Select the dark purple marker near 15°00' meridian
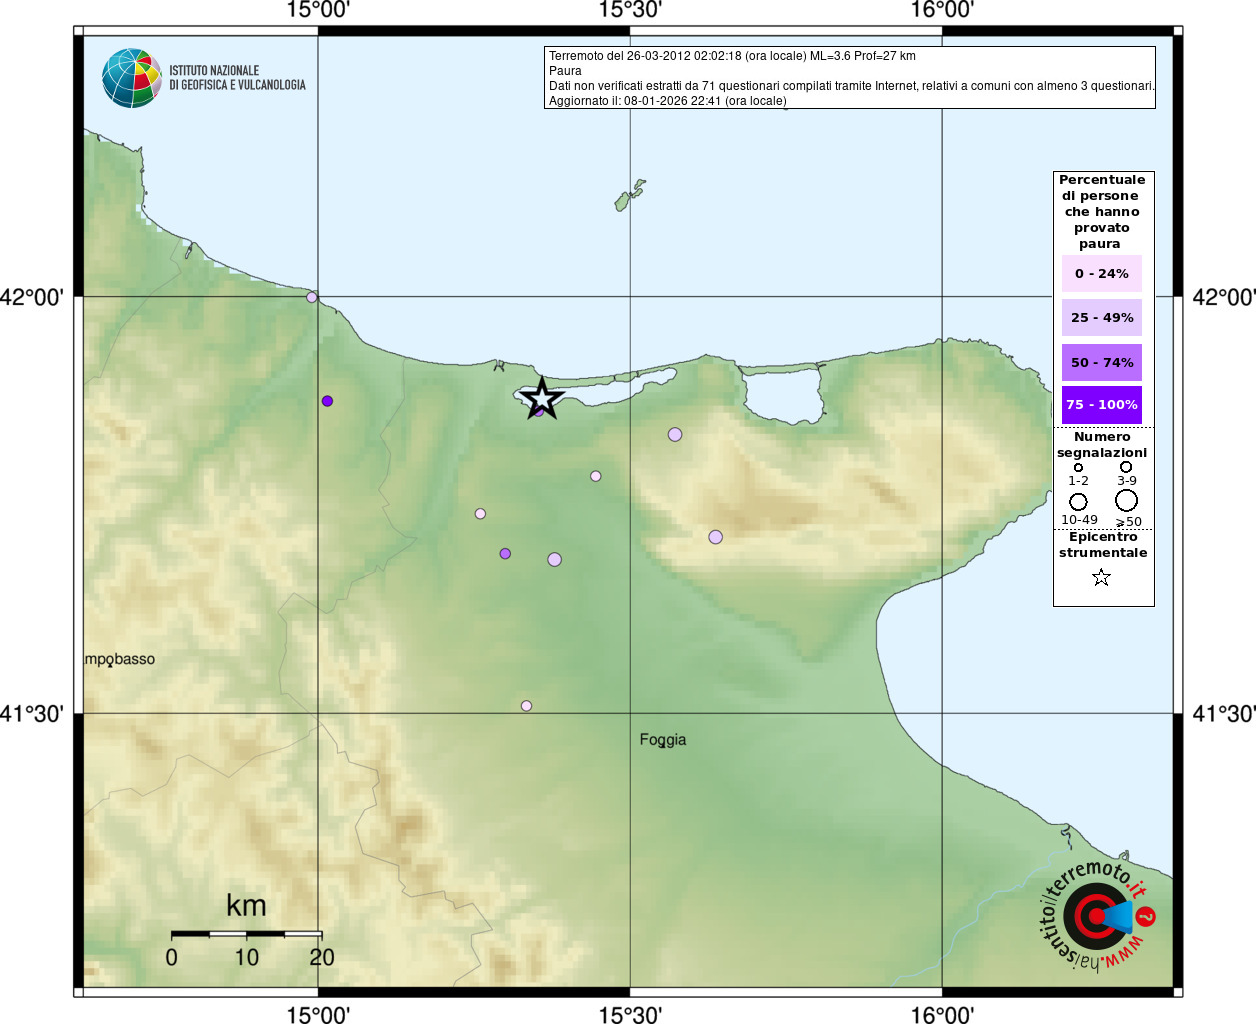The image size is (1256, 1024). (x=327, y=401)
